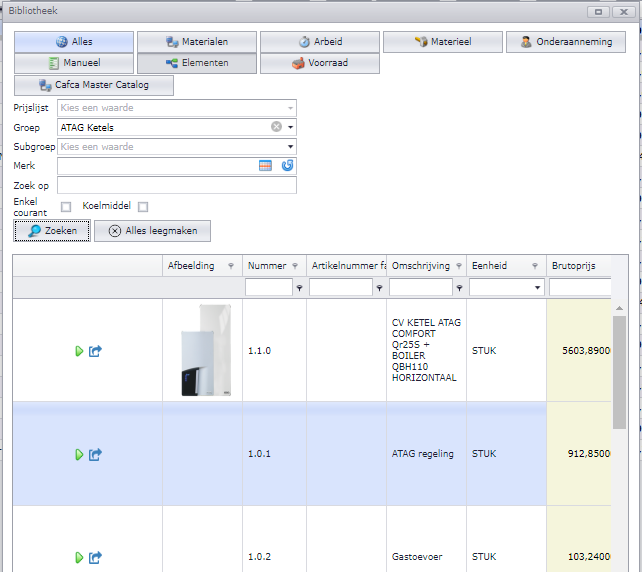Select the Alles category tab
Screen dimensions: 642x572
click(x=74, y=42)
